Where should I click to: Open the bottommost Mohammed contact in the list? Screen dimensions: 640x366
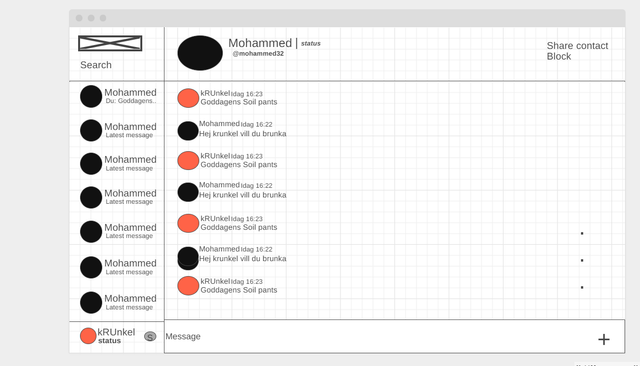click(x=118, y=302)
